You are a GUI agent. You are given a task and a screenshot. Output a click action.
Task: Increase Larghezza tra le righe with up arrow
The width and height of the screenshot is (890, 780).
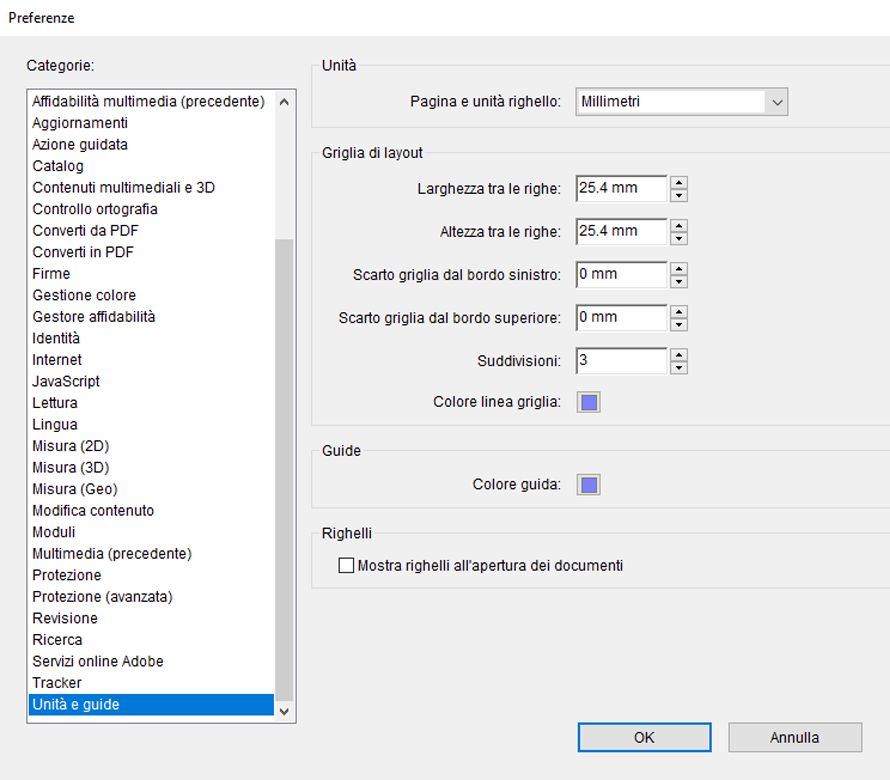(679, 182)
